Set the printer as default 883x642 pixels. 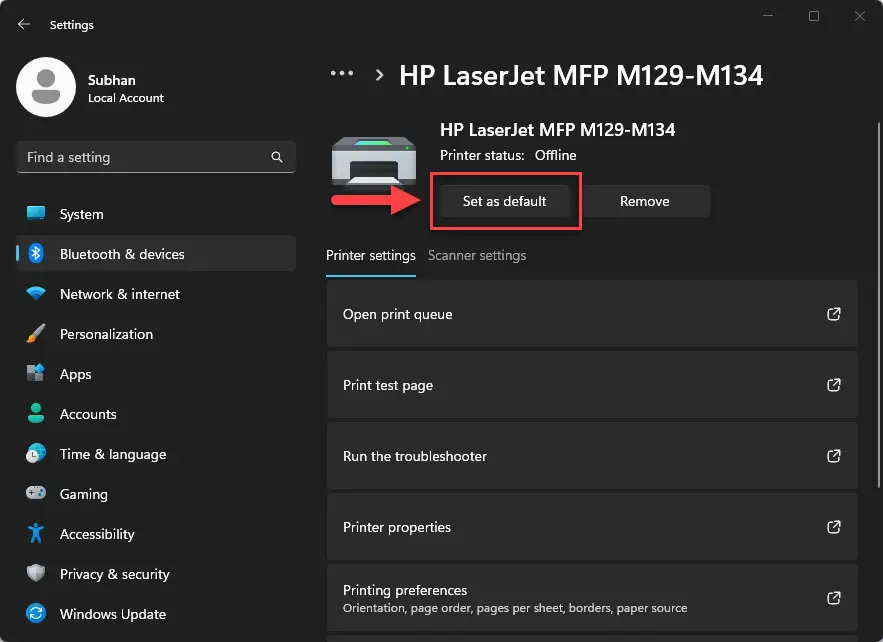coord(505,202)
